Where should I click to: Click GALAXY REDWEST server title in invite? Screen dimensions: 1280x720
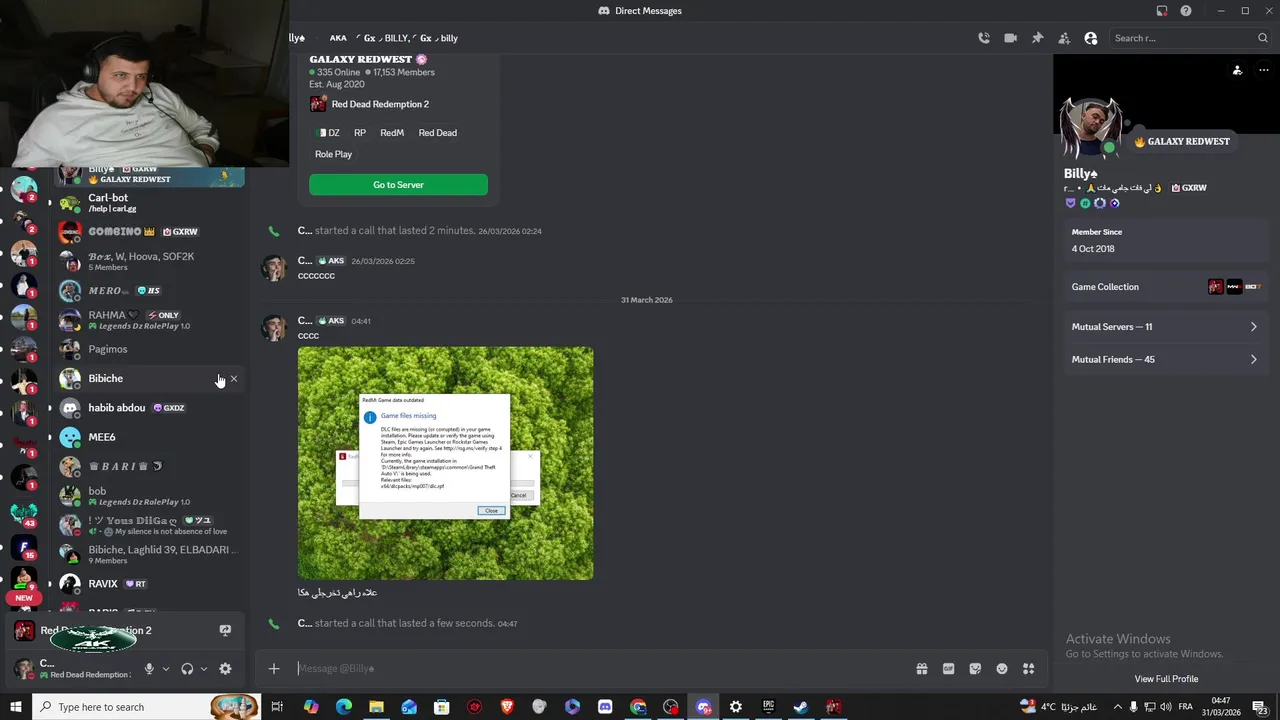[x=360, y=59]
